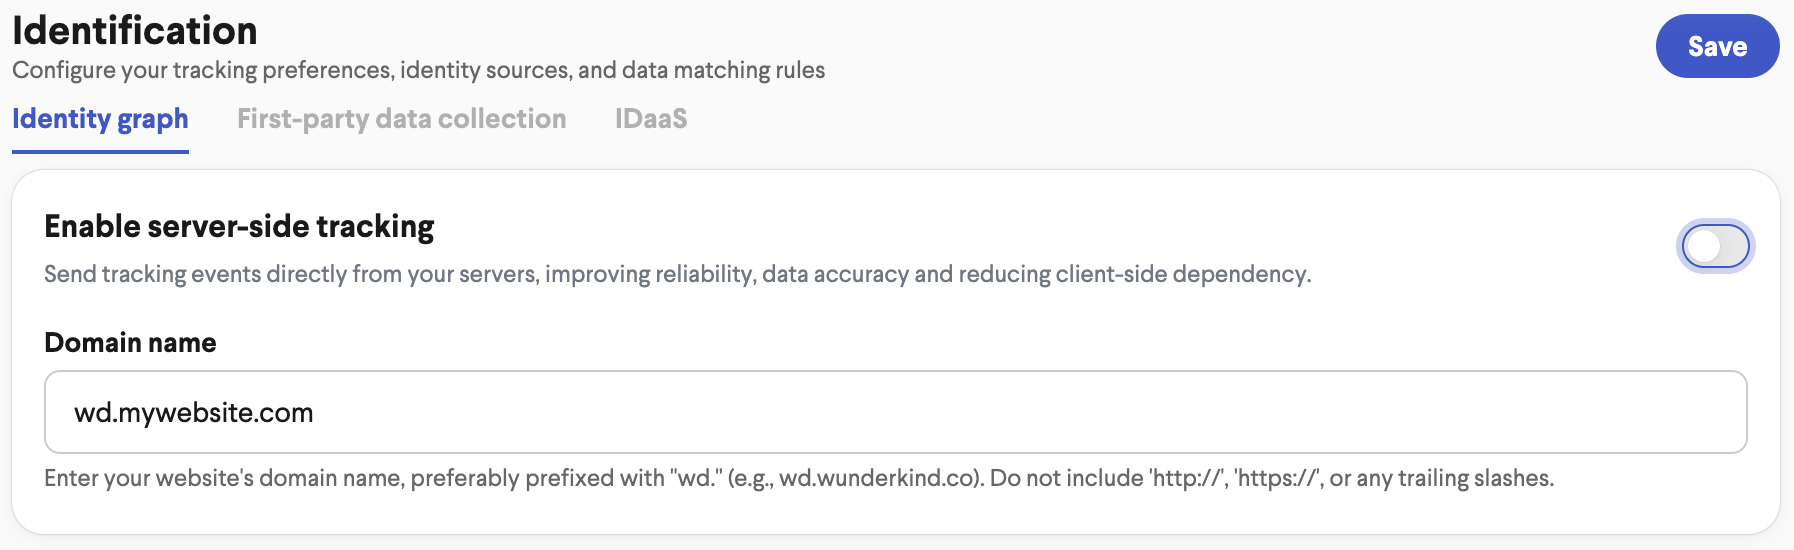Click the blue Save button
Image resolution: width=1794 pixels, height=550 pixels.
pyautogui.click(x=1717, y=46)
